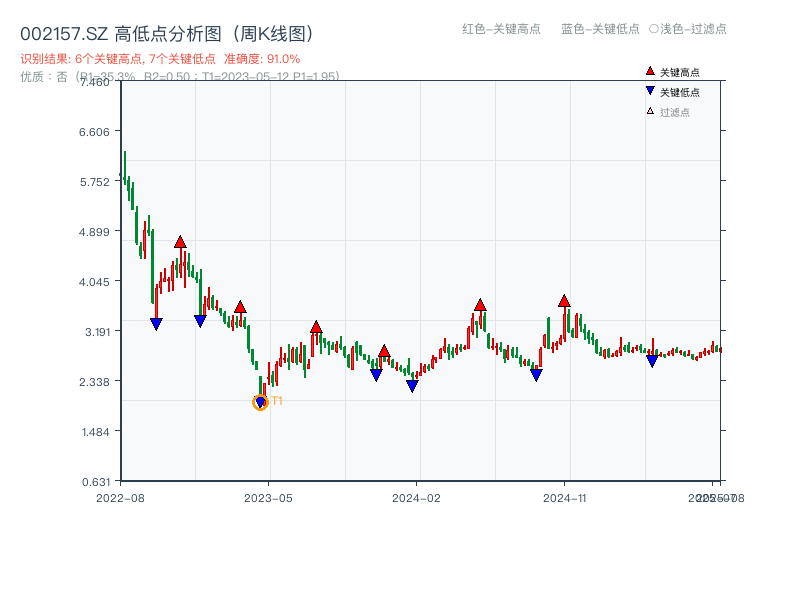The image size is (800, 600).
Task: Click the 4.045 y-axis label
Action: coord(94,282)
